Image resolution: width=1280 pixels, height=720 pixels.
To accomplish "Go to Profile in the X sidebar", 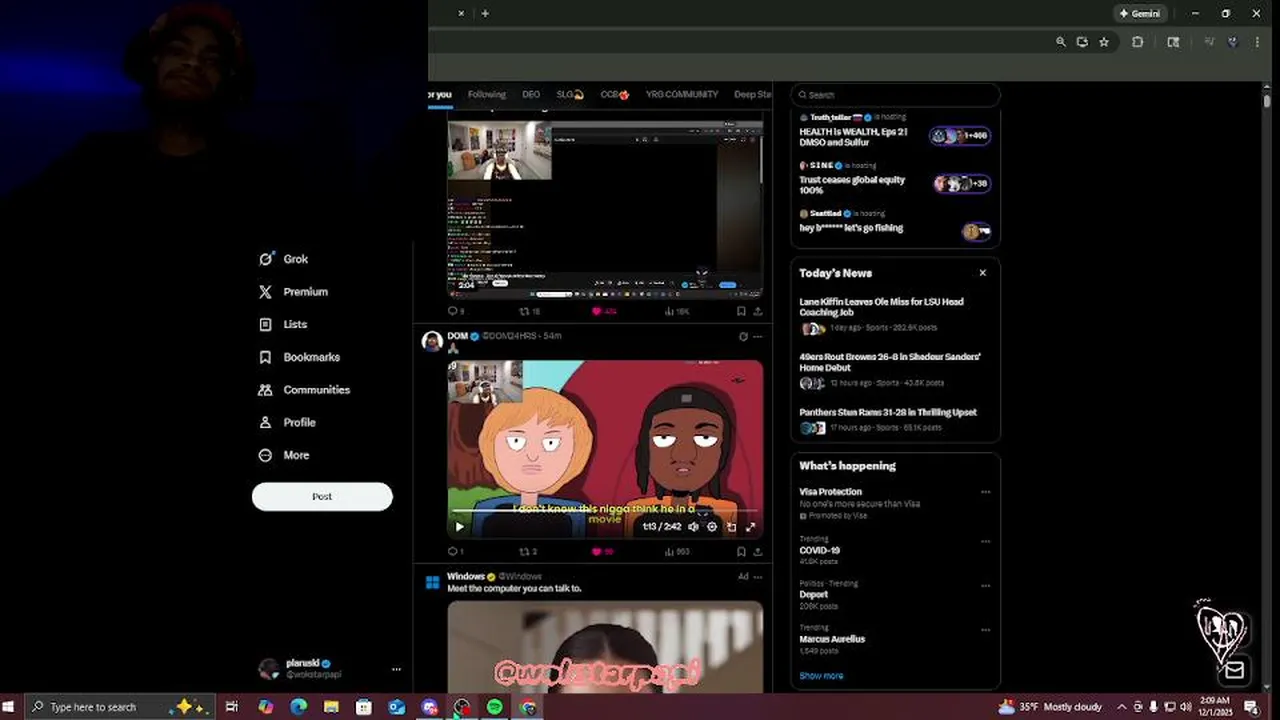I will pos(286,422).
